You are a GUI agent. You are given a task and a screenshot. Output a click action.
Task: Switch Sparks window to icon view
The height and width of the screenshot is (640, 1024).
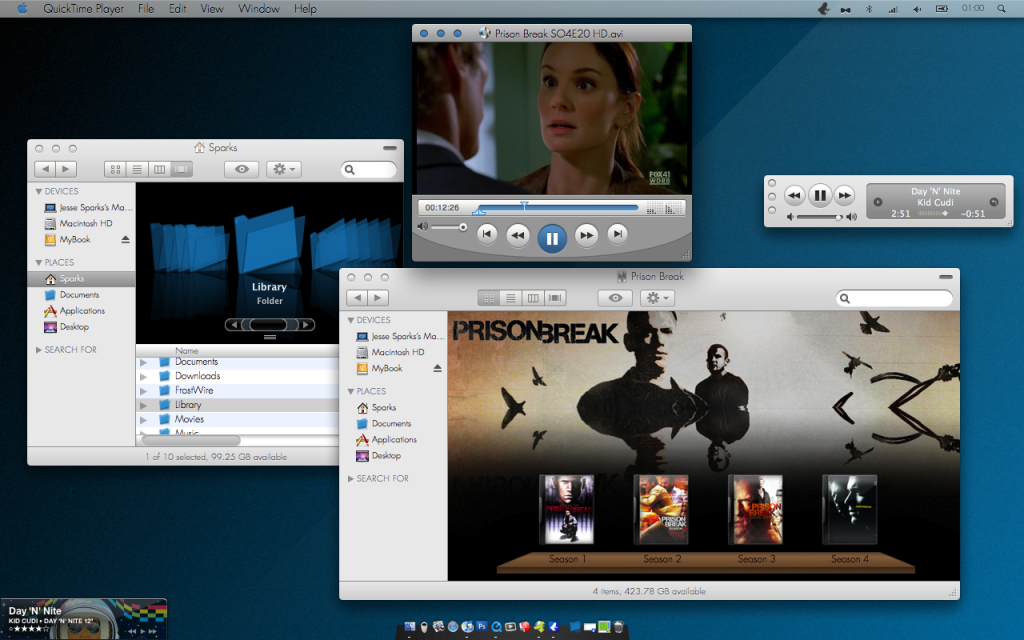115,170
